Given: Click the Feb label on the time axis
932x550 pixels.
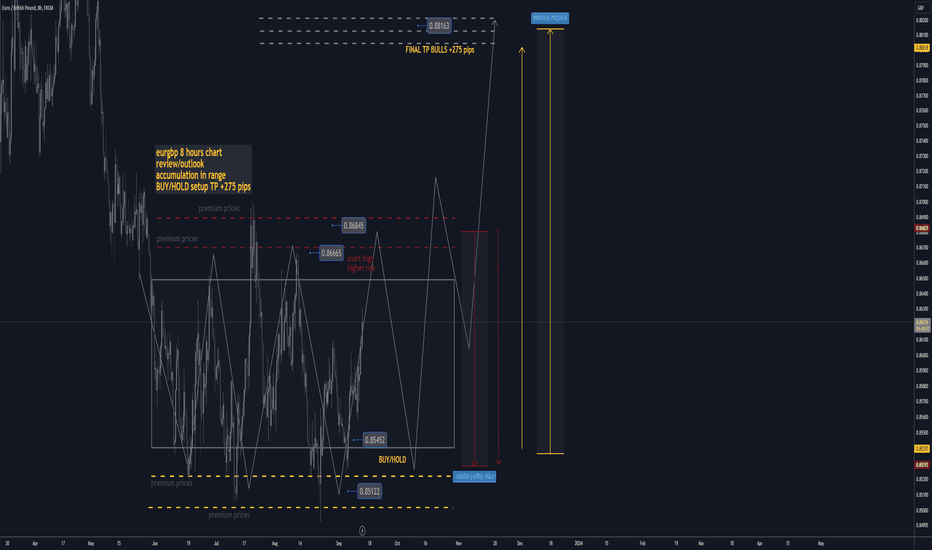Looking at the screenshot, I should pos(643,543).
